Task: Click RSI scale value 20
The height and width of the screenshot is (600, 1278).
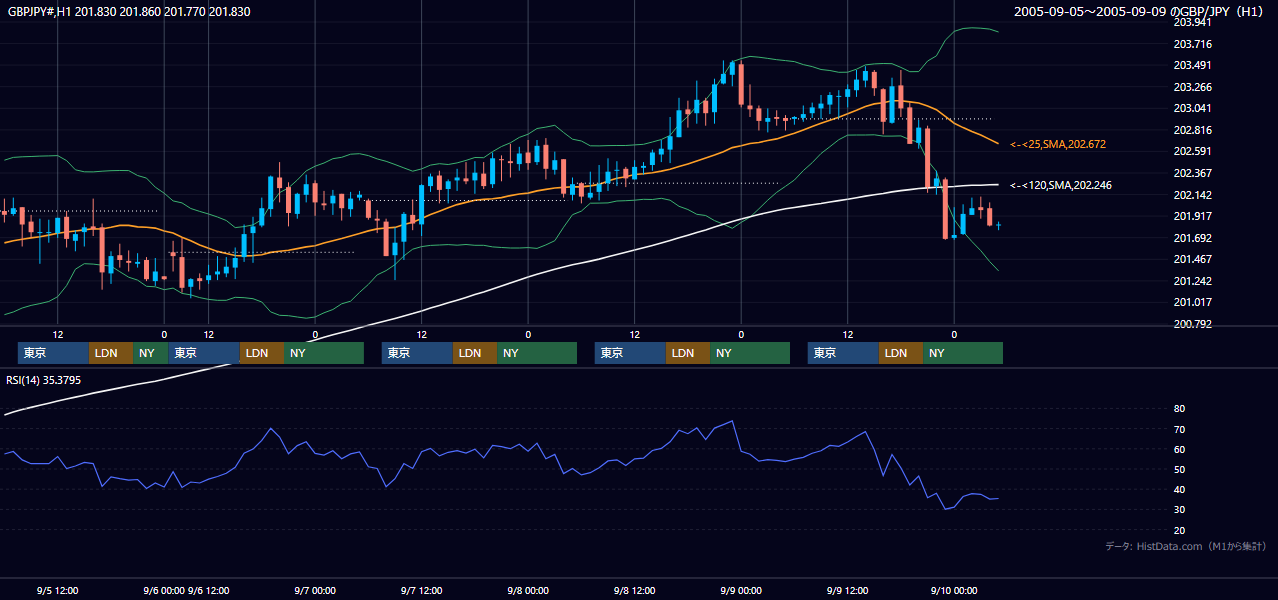Action: pos(1179,530)
